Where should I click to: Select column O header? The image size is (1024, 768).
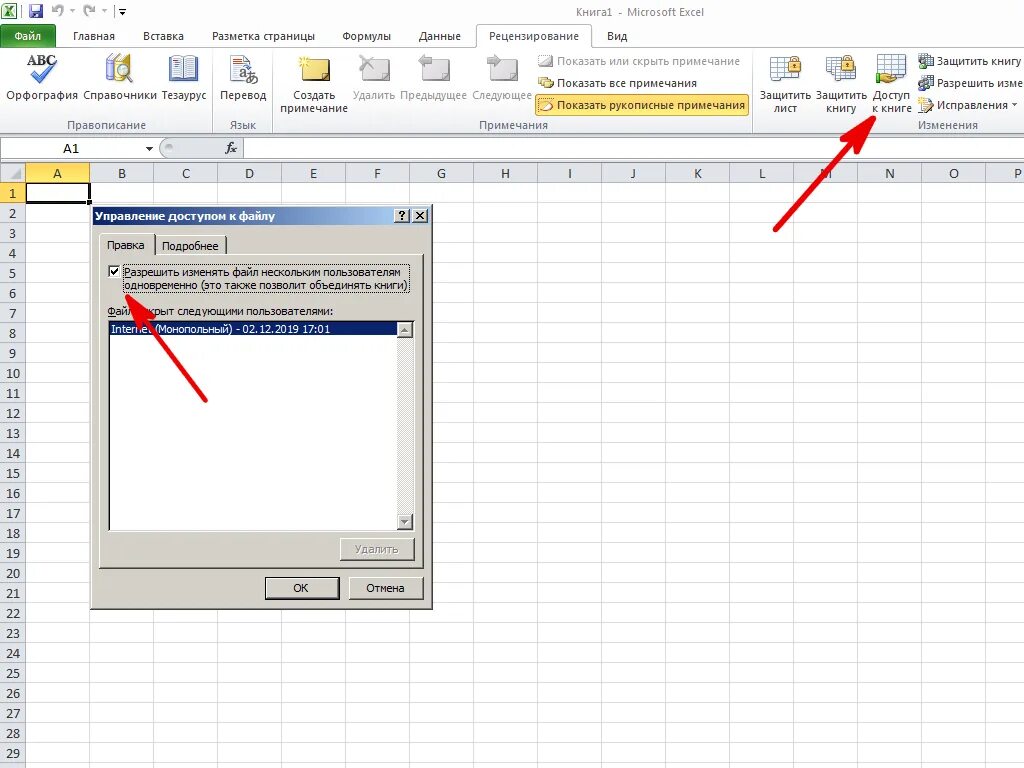[x=953, y=174]
